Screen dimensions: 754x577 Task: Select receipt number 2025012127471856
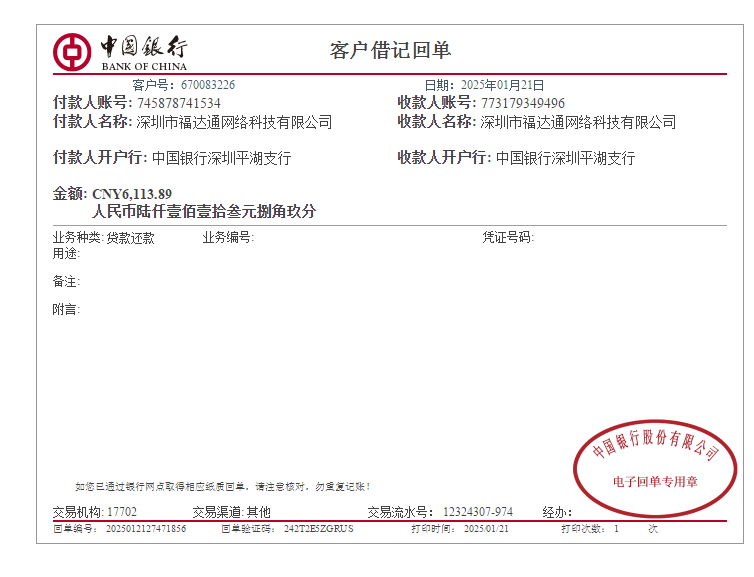click(x=146, y=529)
